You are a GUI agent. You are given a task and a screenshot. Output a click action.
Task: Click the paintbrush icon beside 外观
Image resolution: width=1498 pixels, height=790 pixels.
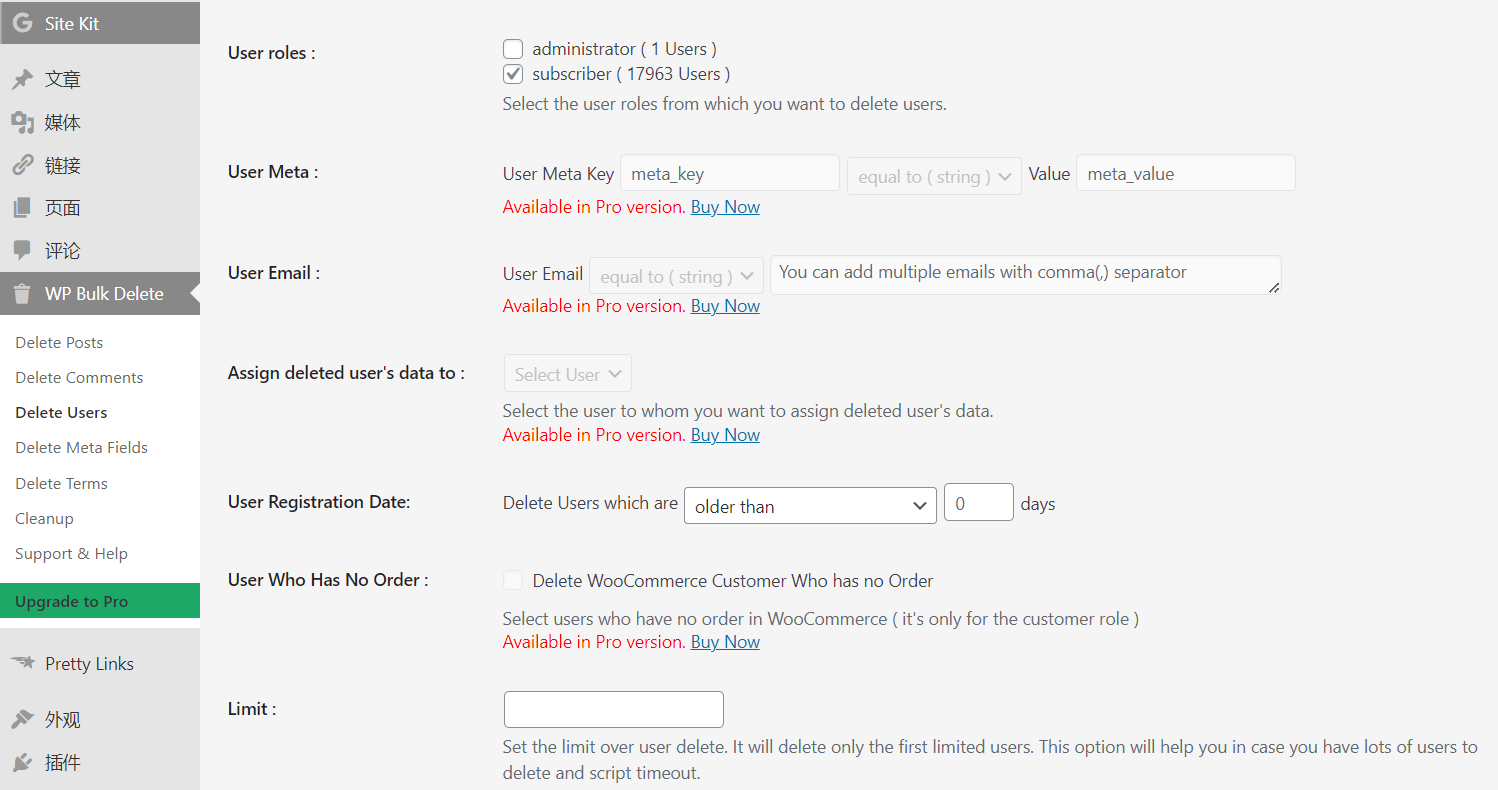[x=22, y=720]
